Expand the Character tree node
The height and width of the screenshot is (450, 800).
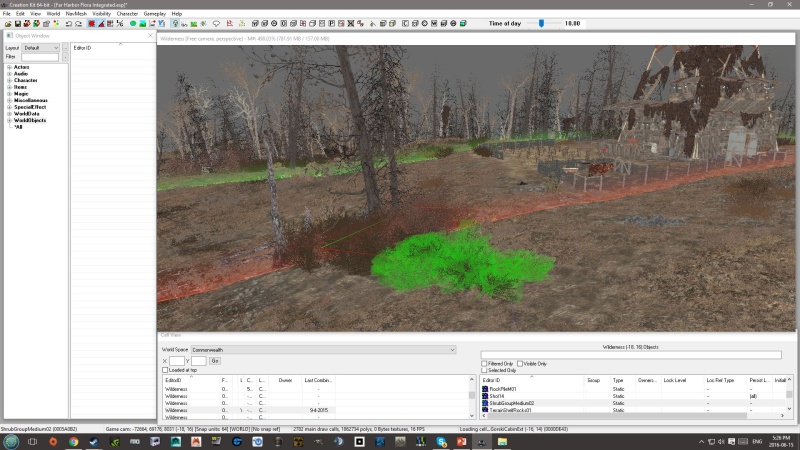pyautogui.click(x=9, y=81)
